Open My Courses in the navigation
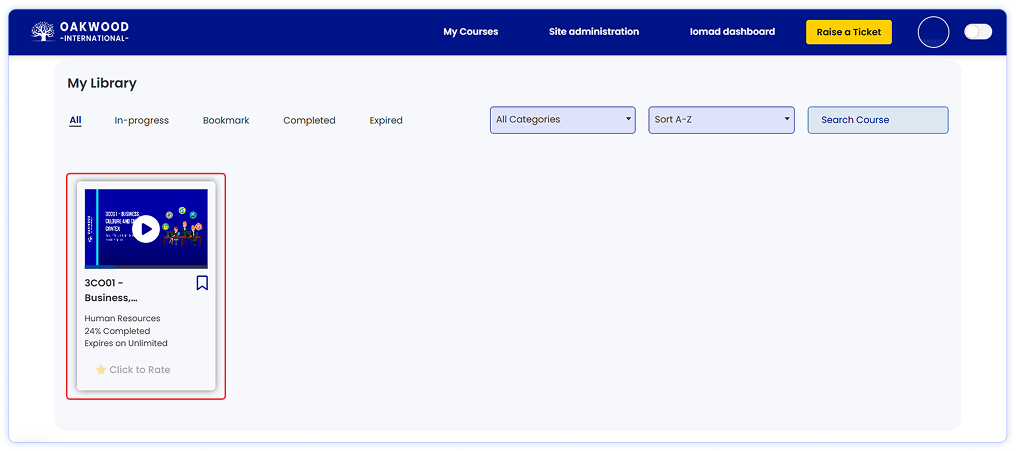 [x=470, y=32]
